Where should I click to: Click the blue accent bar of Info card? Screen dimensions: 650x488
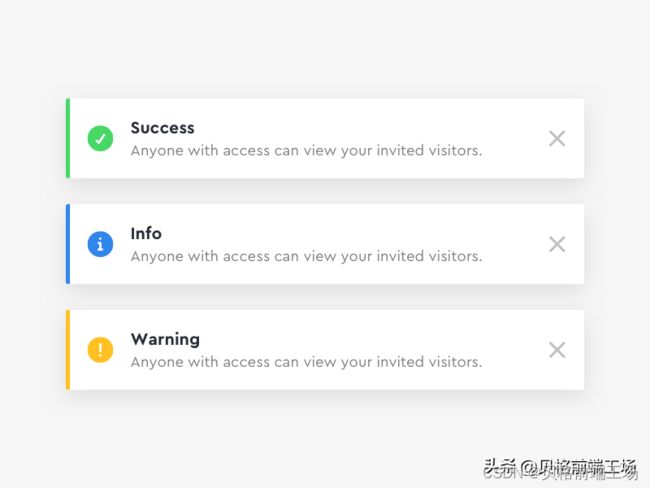[x=68, y=244]
